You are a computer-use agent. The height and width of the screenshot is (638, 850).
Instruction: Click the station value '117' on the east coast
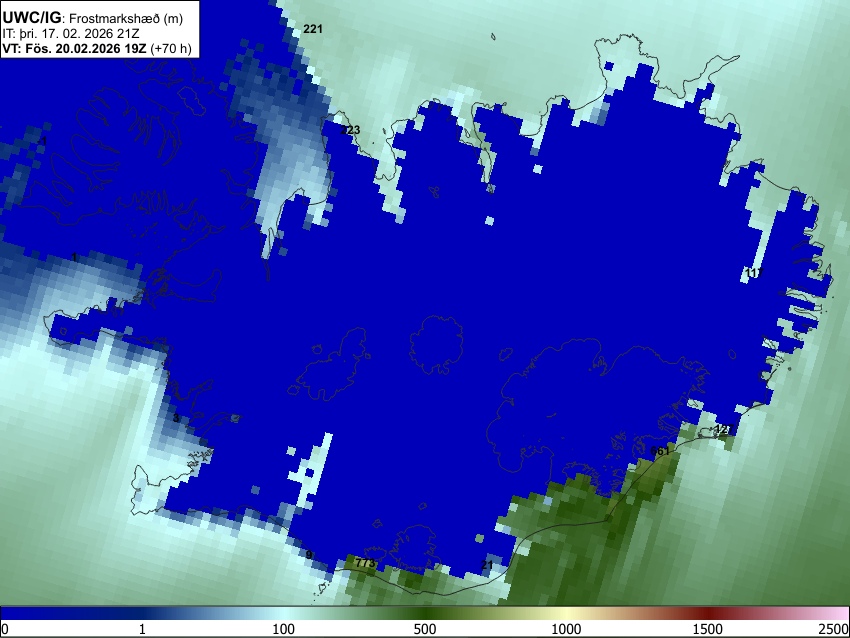755,272
